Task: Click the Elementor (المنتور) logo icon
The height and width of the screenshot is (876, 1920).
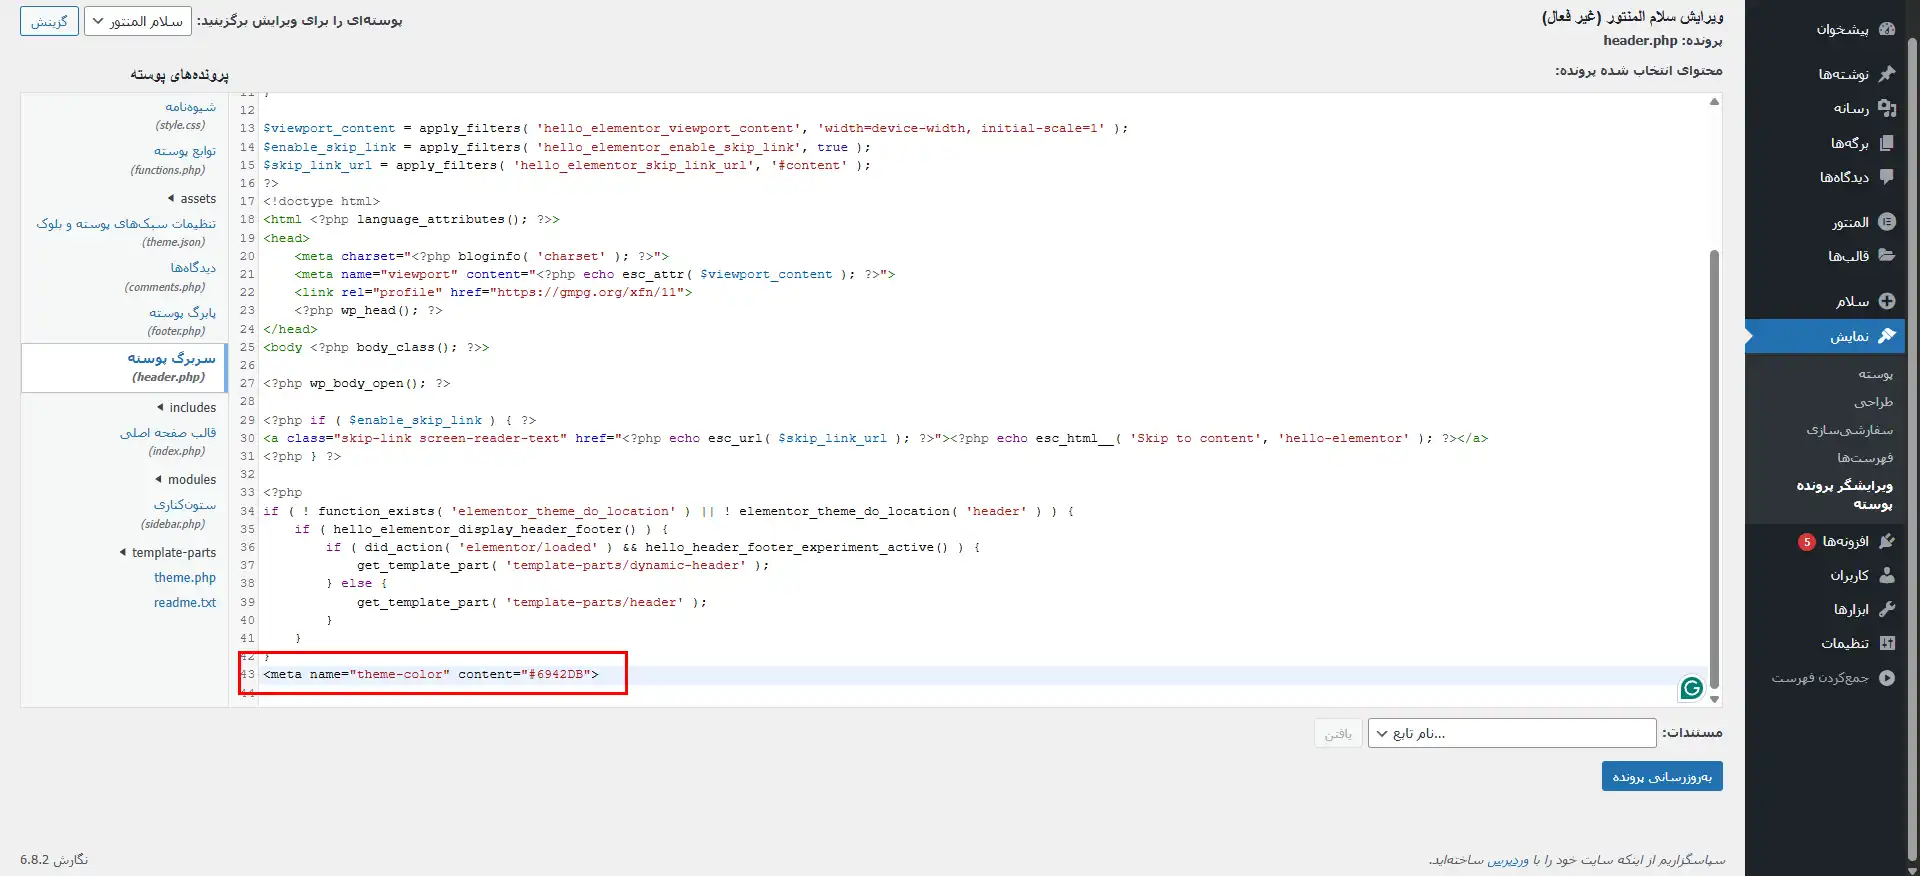Action: 1887,222
